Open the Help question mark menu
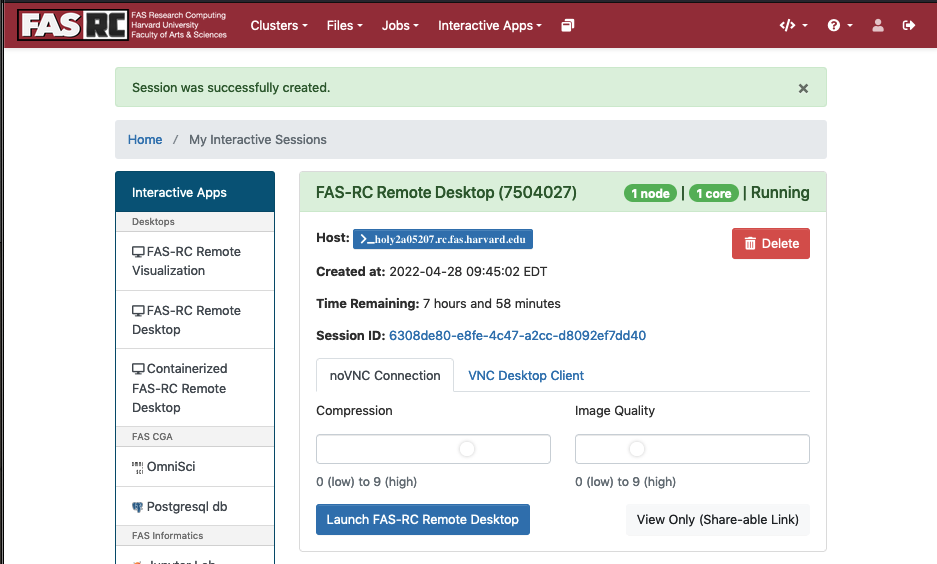937x564 pixels. (840, 25)
